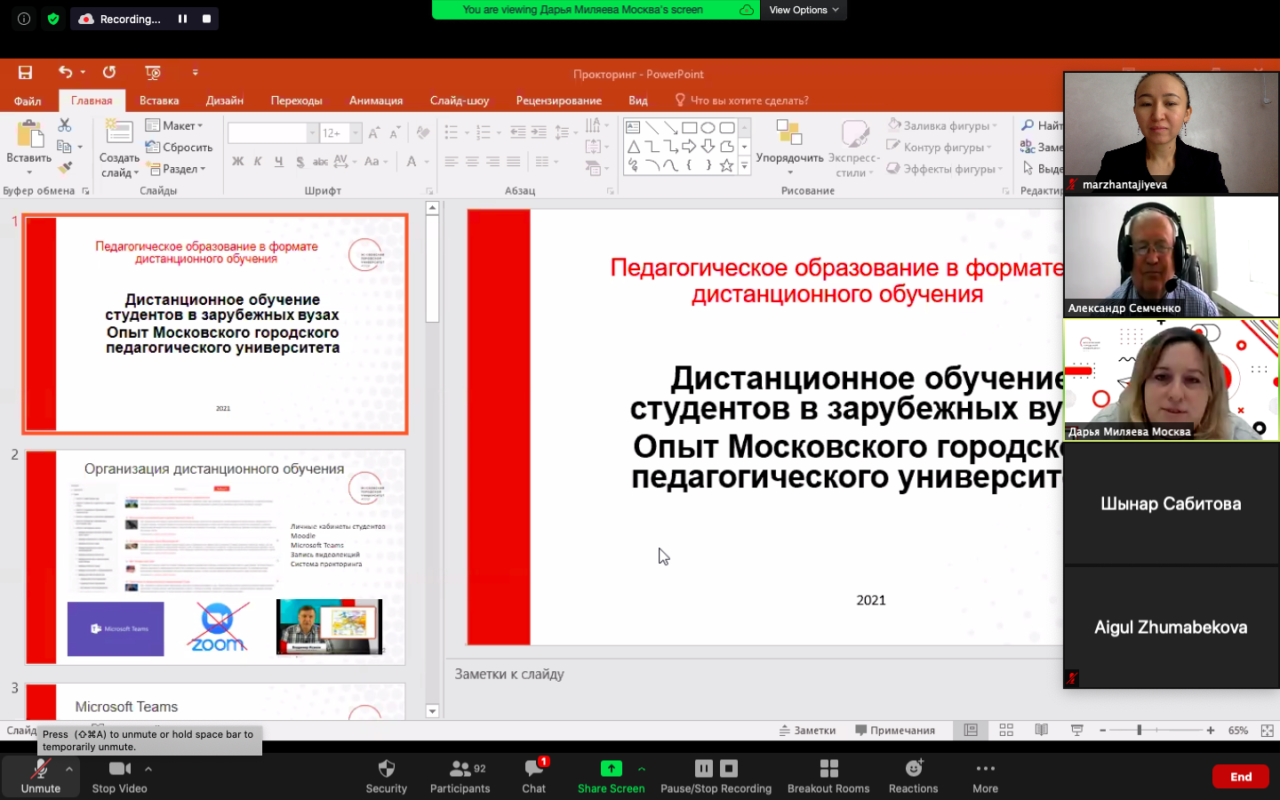Click the red End meeting button
This screenshot has height=800, width=1280.
pyautogui.click(x=1240, y=777)
